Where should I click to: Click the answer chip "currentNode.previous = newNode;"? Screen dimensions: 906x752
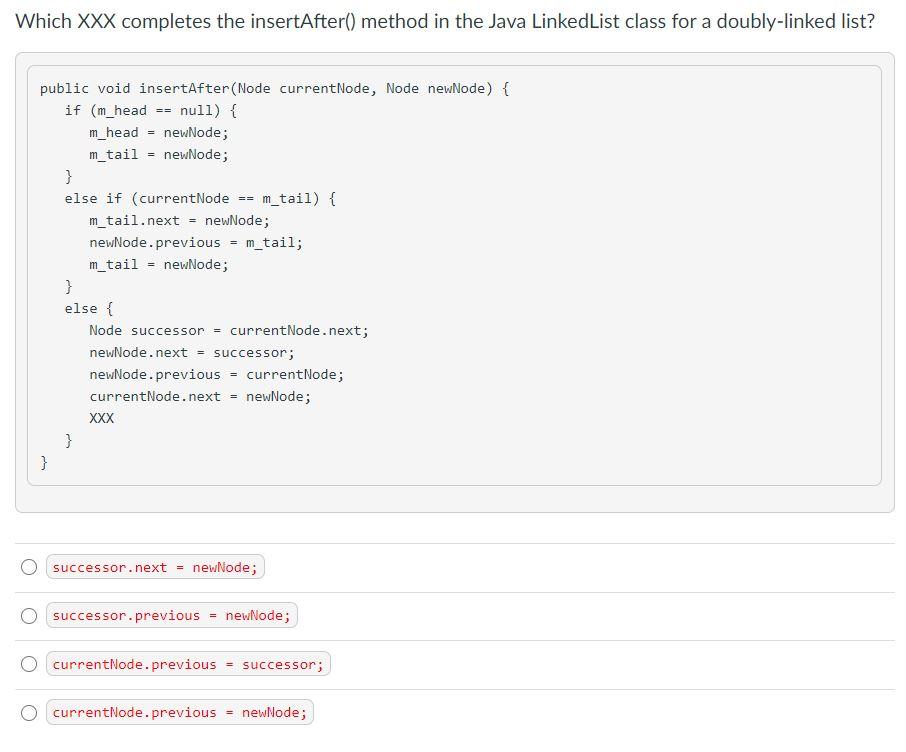[x=180, y=712]
